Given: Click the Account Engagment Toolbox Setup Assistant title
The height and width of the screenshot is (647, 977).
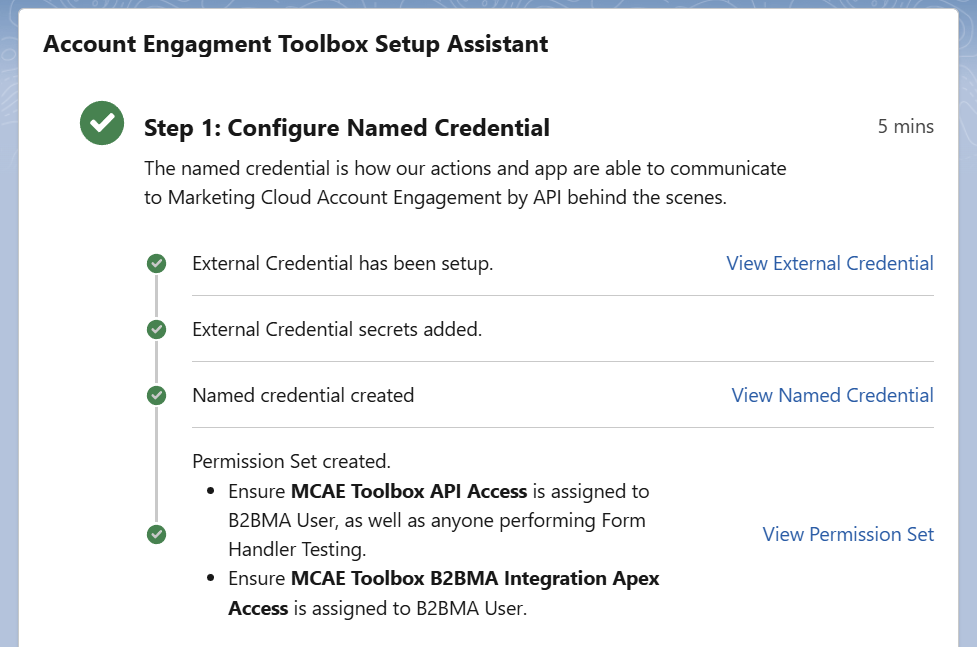Looking at the screenshot, I should (x=296, y=44).
